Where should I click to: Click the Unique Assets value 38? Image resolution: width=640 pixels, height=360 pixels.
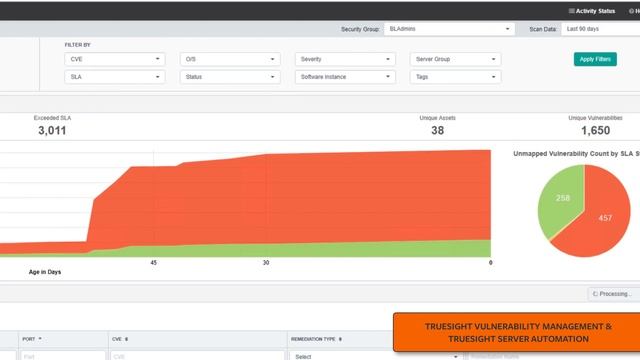pos(438,131)
